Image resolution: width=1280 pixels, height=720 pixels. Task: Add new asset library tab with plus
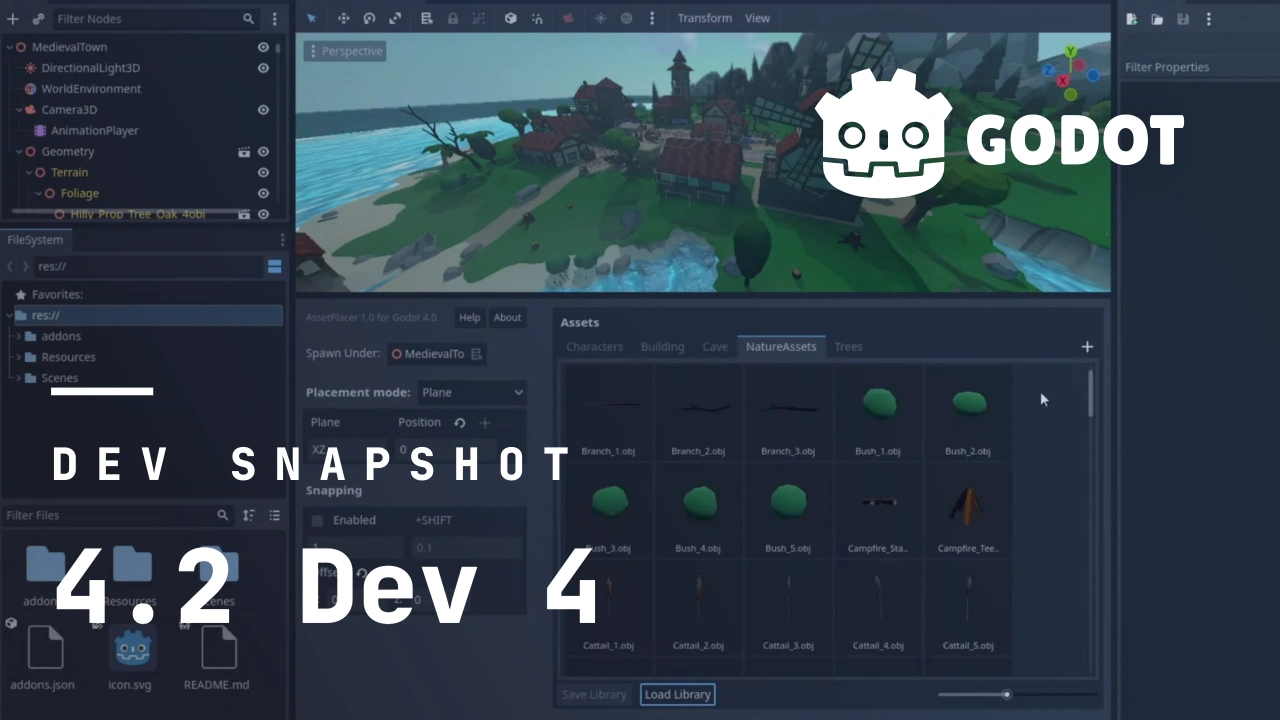click(1087, 347)
